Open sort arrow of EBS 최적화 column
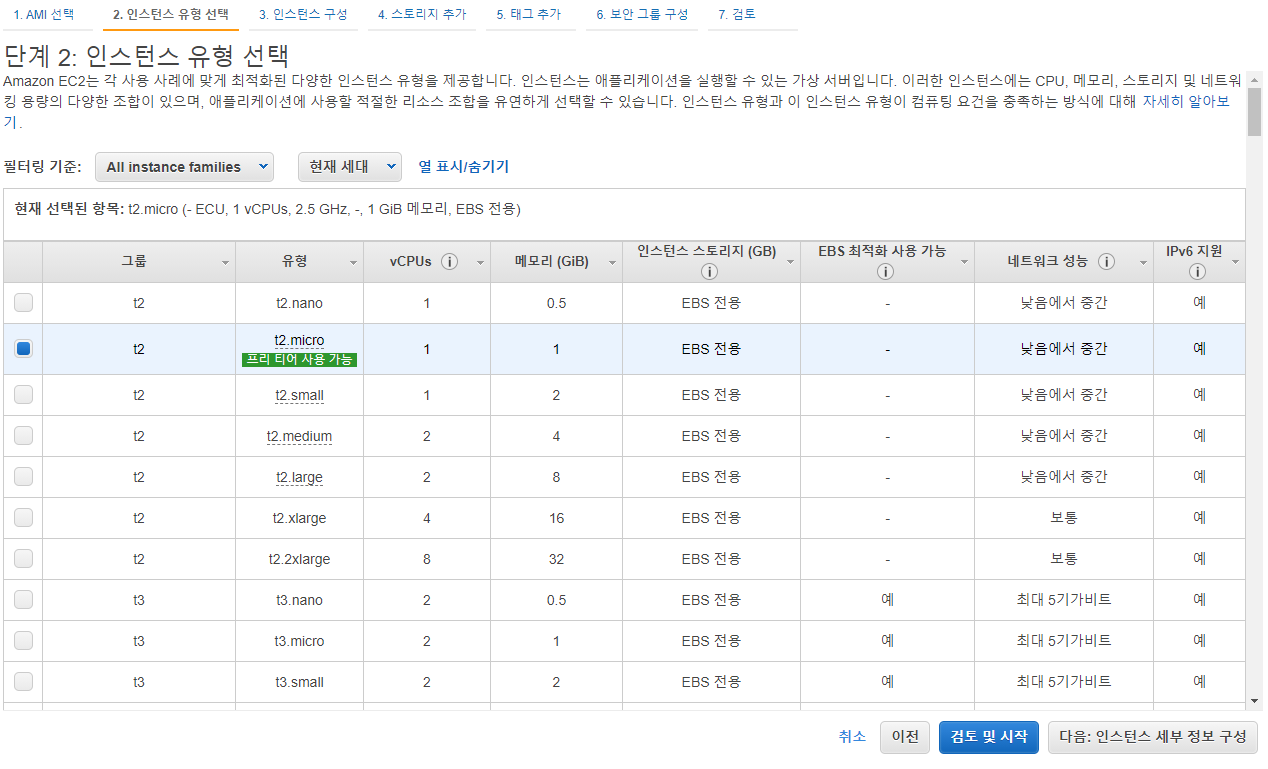The image size is (1268, 769). click(x=964, y=262)
